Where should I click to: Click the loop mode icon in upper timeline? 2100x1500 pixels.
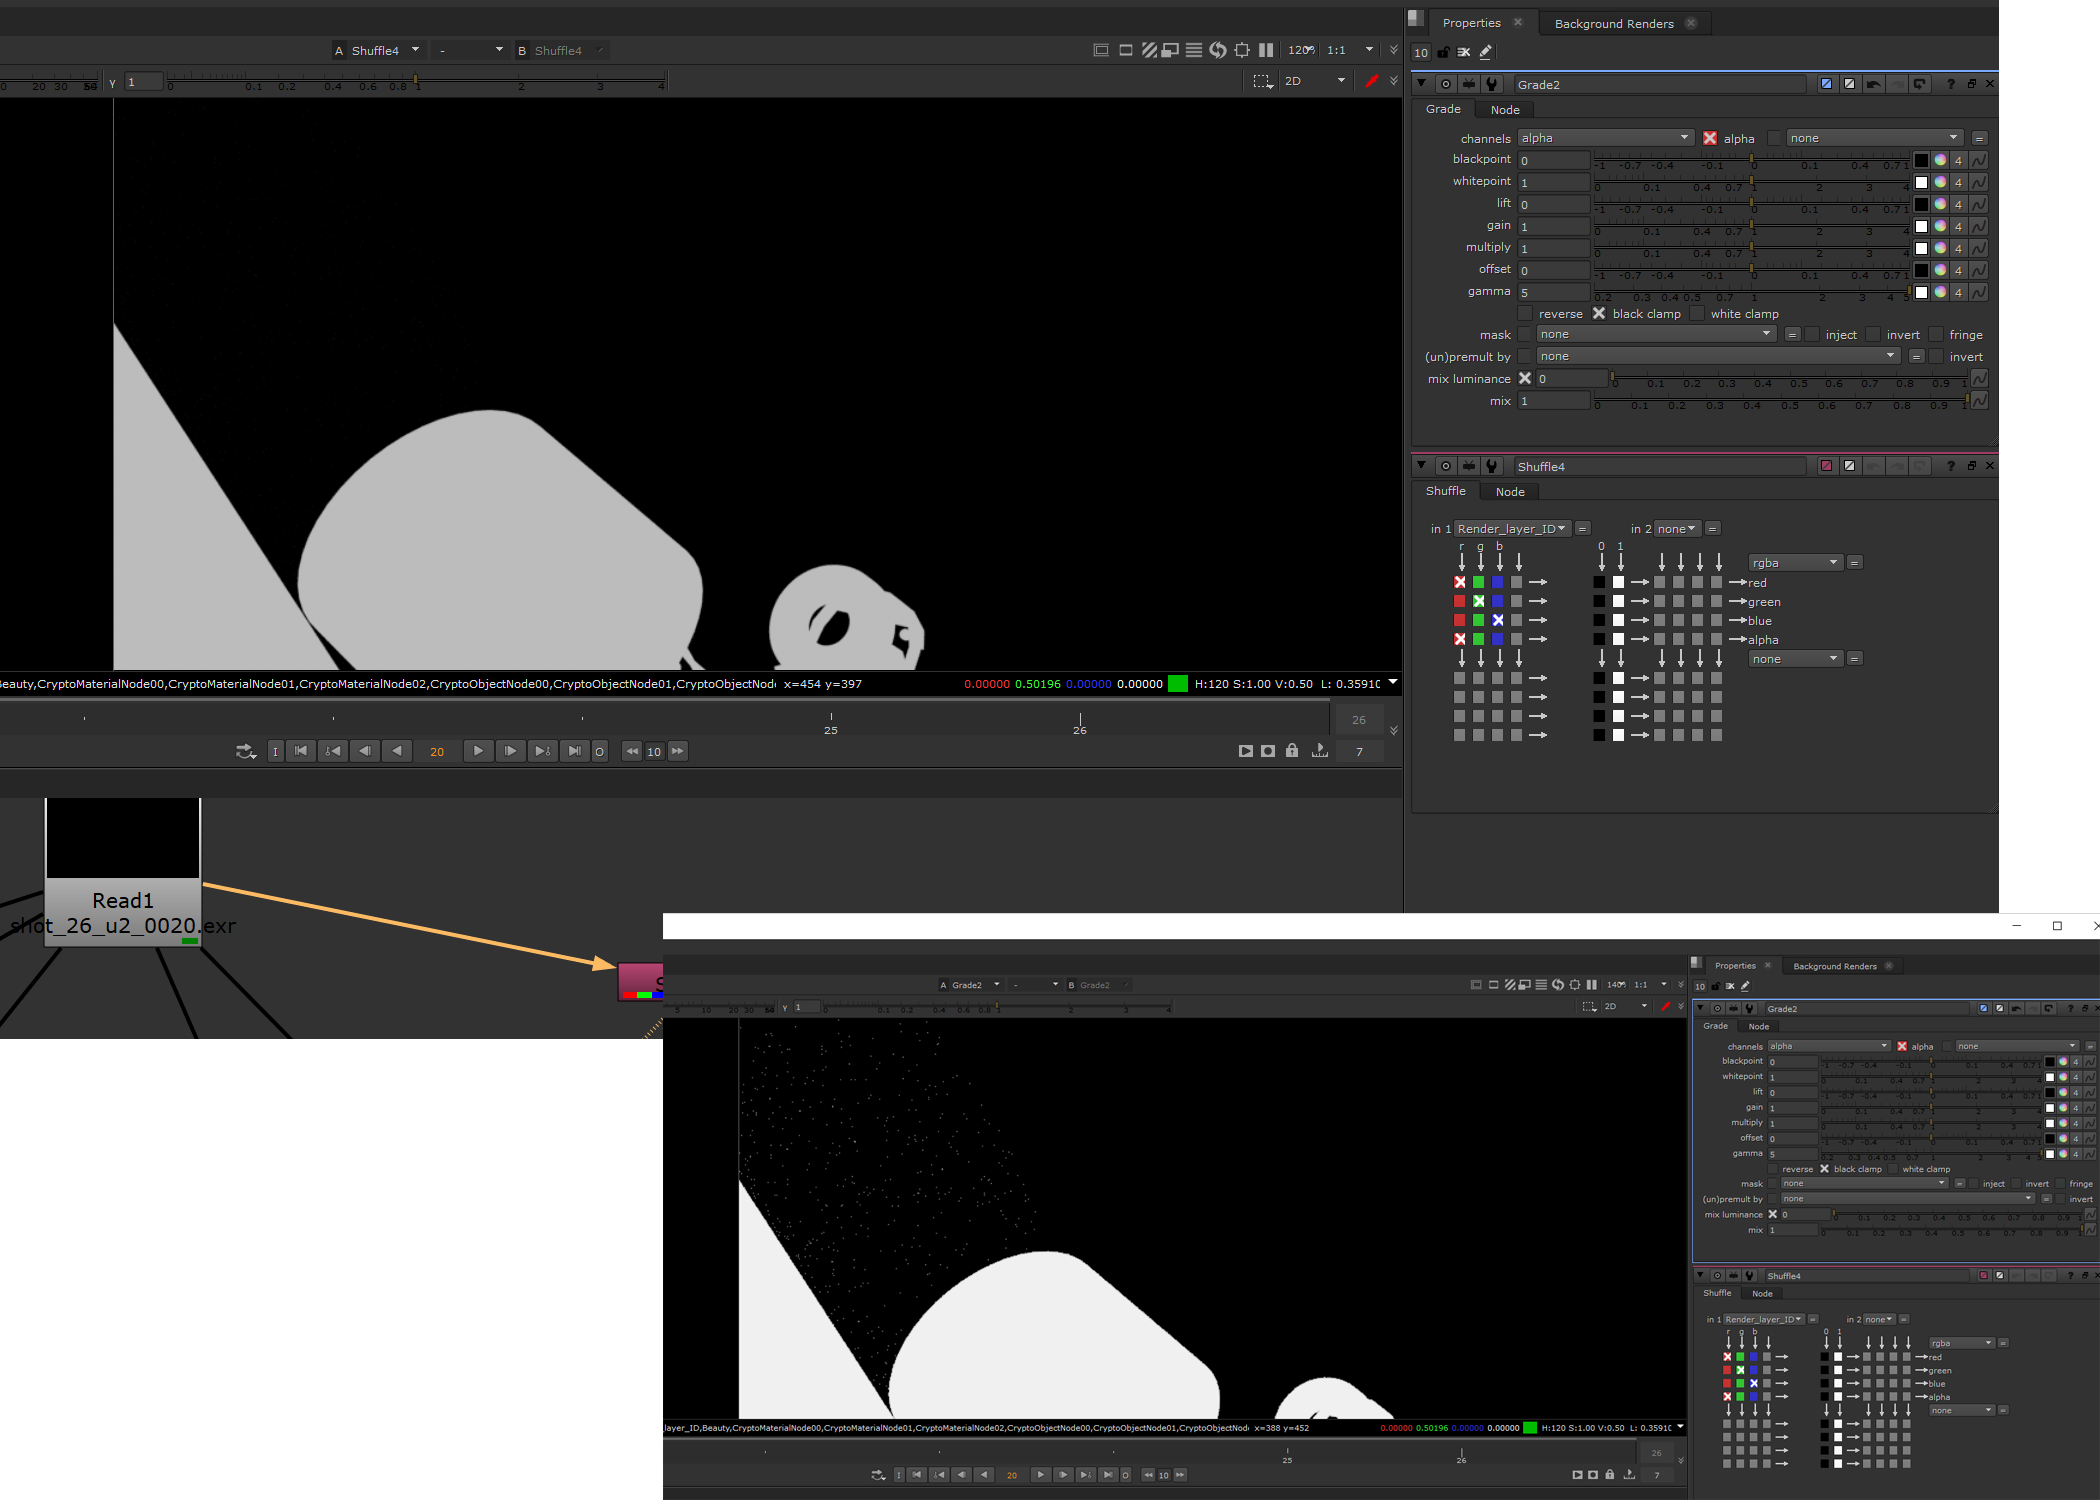pyautogui.click(x=246, y=751)
